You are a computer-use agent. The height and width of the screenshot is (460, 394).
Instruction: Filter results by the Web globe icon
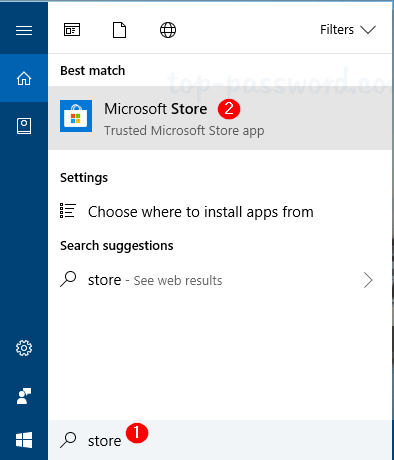click(x=168, y=30)
